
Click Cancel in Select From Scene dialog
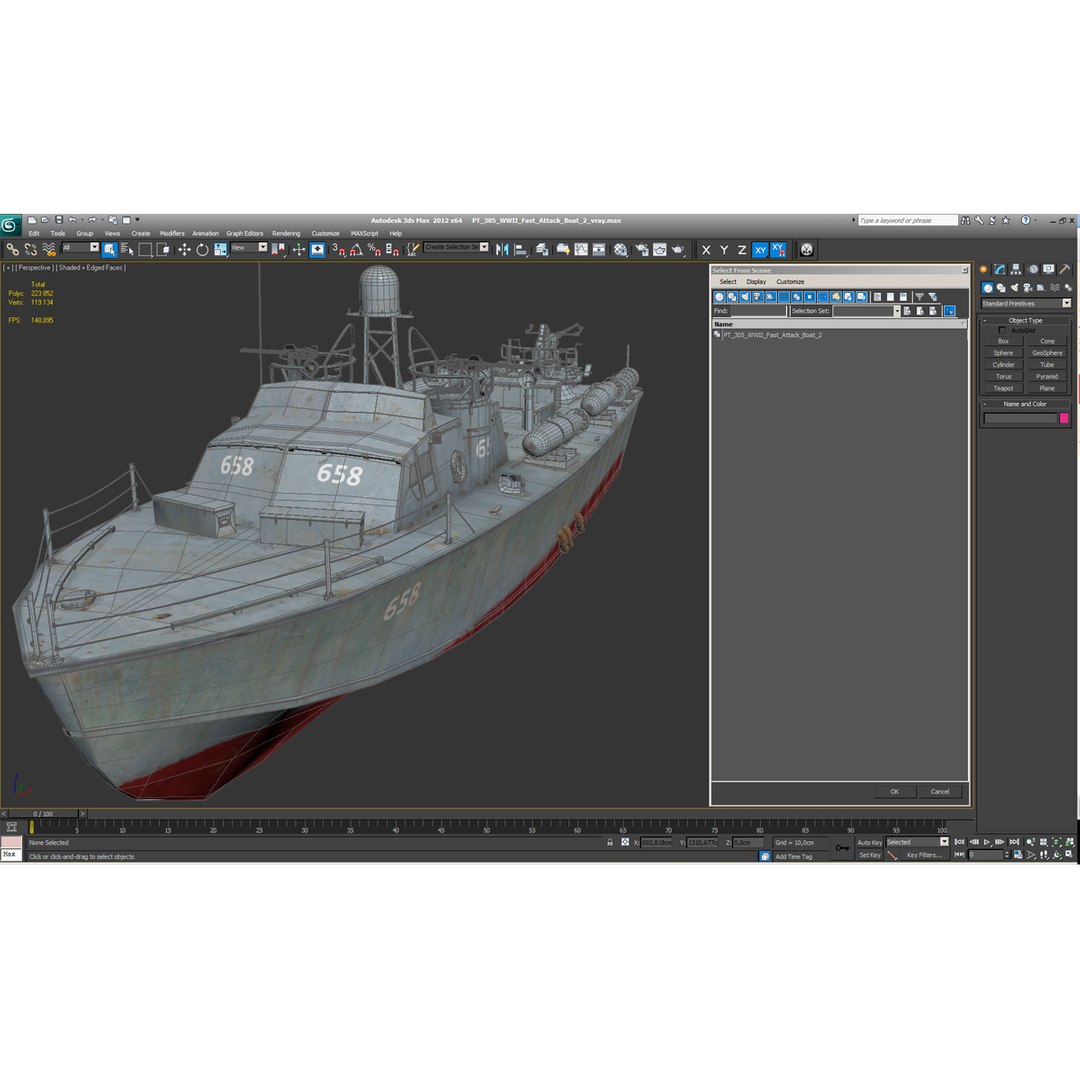(x=940, y=791)
